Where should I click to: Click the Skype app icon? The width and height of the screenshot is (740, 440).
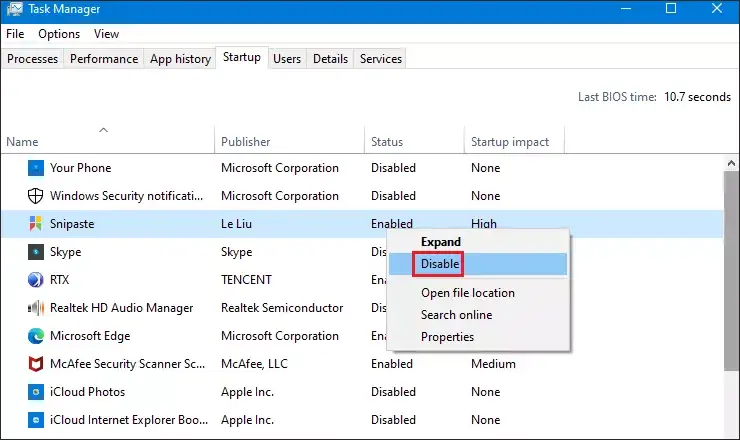pos(35,252)
